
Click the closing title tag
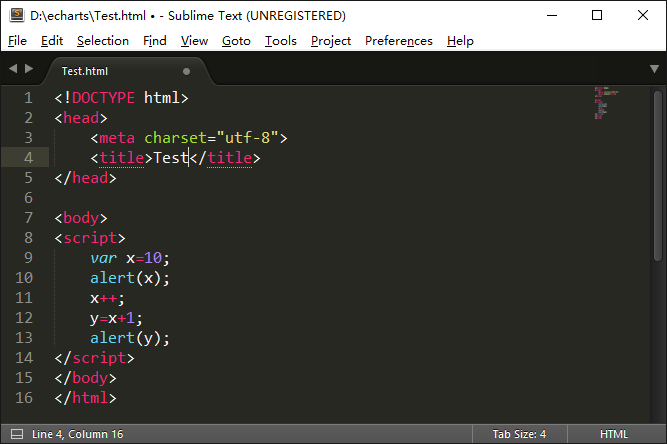click(225, 158)
